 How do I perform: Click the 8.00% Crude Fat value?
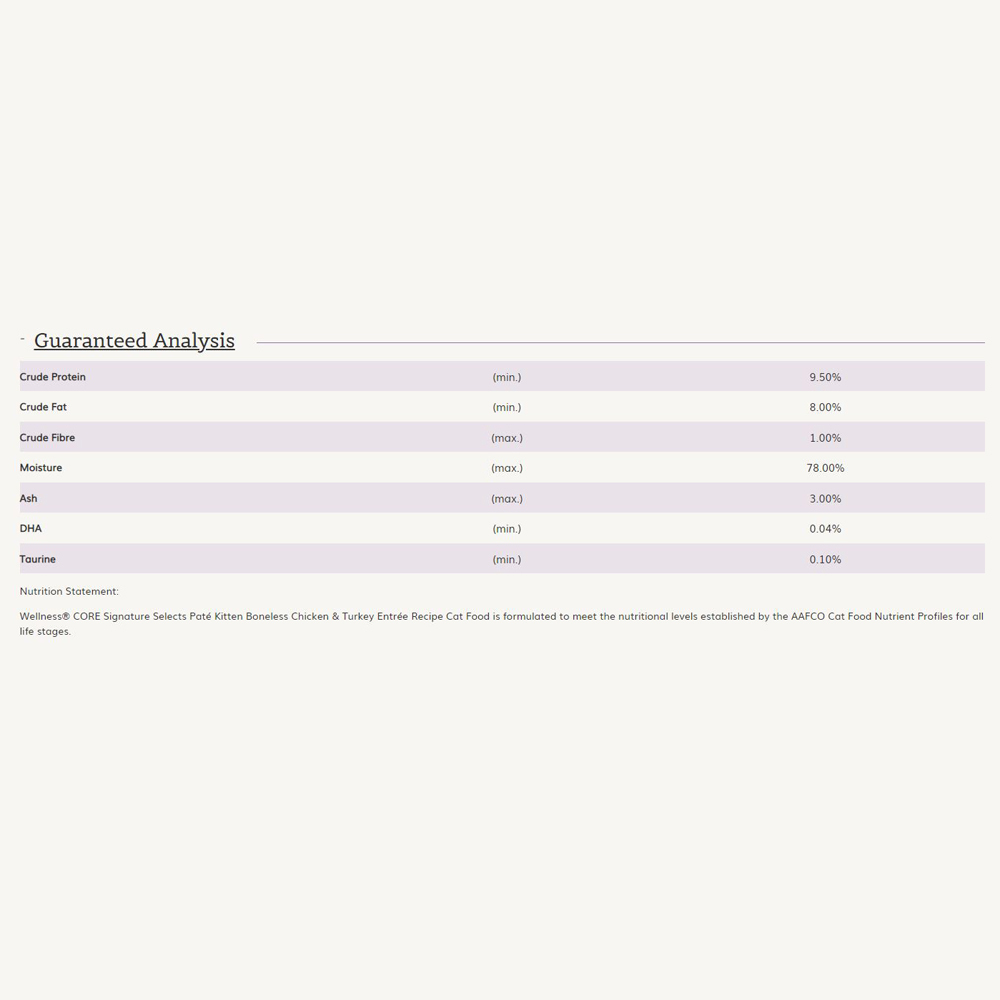825,407
